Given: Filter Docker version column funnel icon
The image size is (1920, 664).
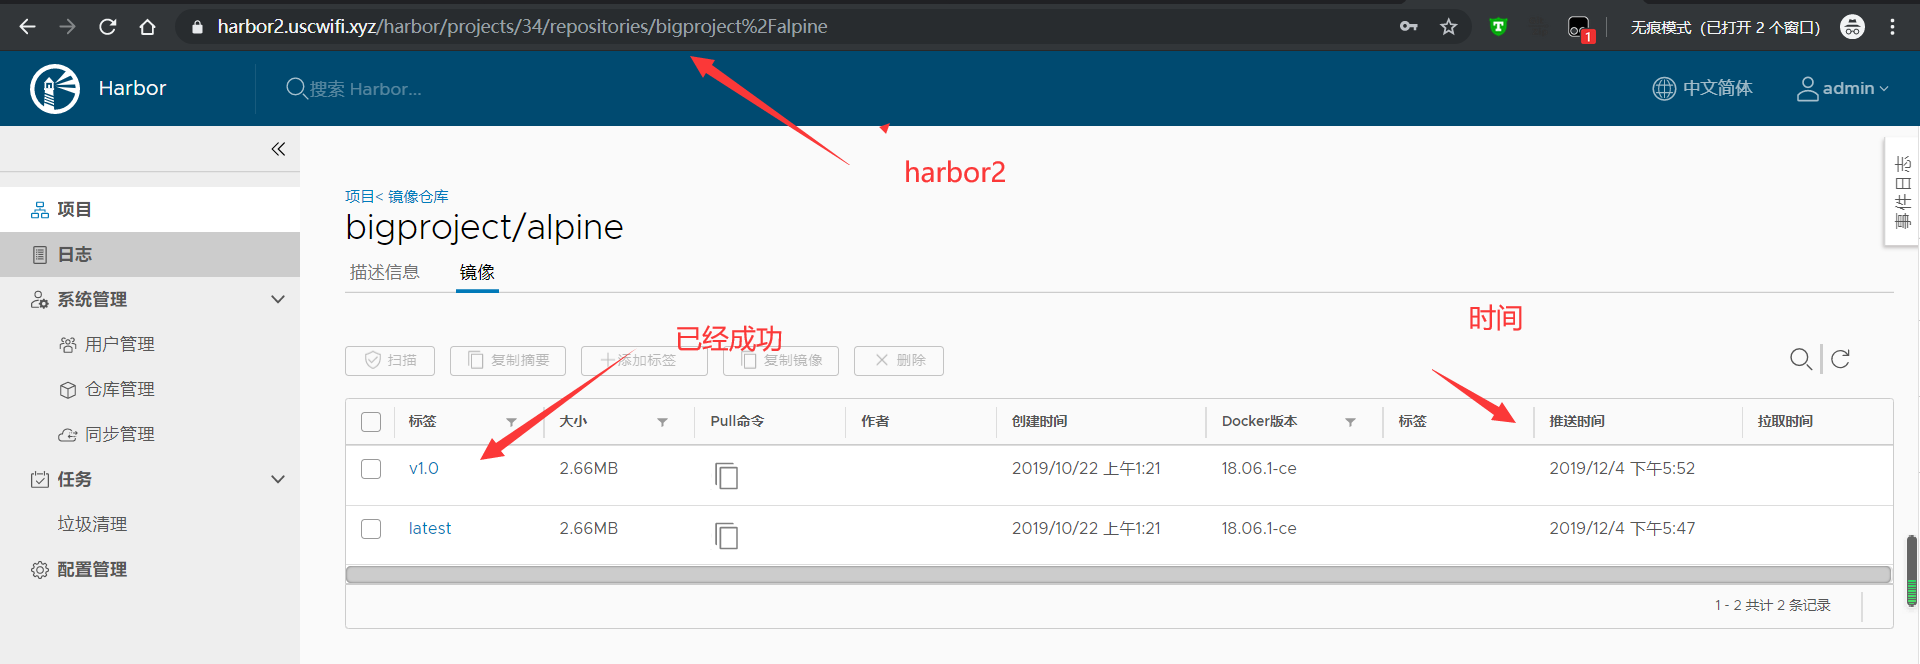Looking at the screenshot, I should point(1350,422).
